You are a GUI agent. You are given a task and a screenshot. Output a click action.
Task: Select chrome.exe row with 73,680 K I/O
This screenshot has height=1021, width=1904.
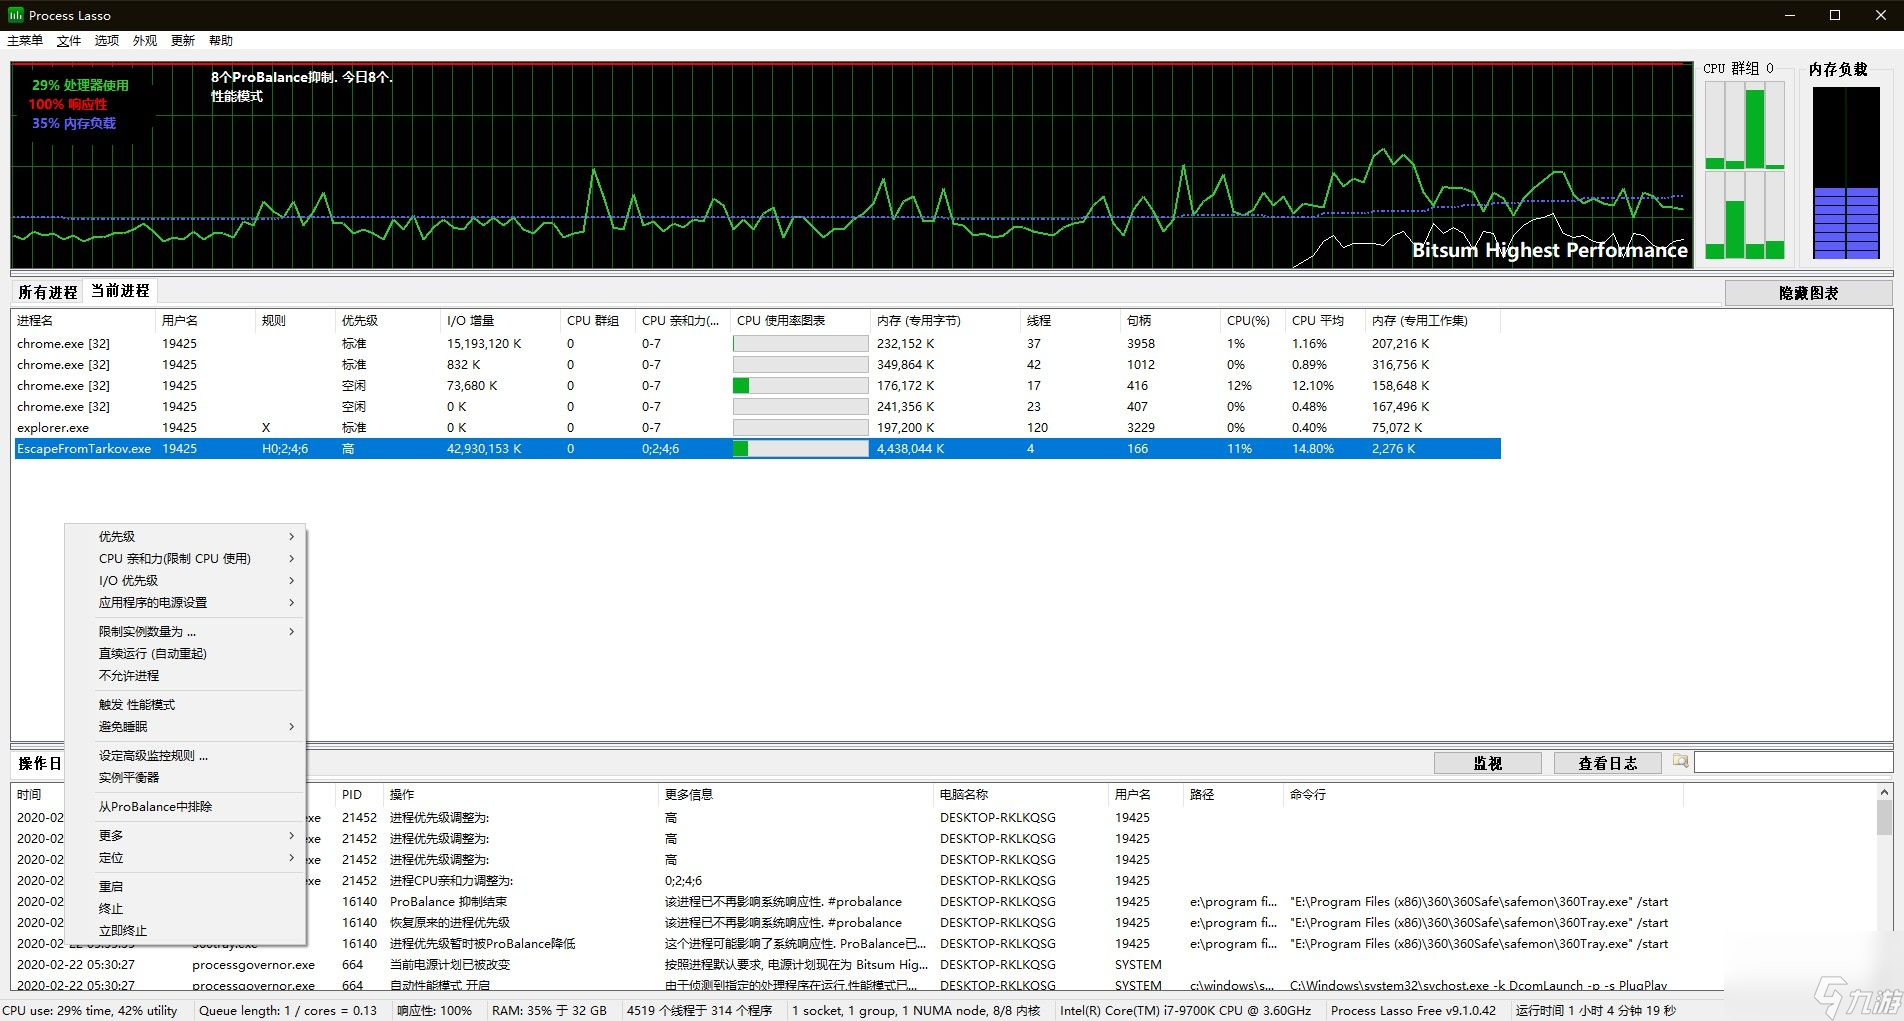pos(757,386)
